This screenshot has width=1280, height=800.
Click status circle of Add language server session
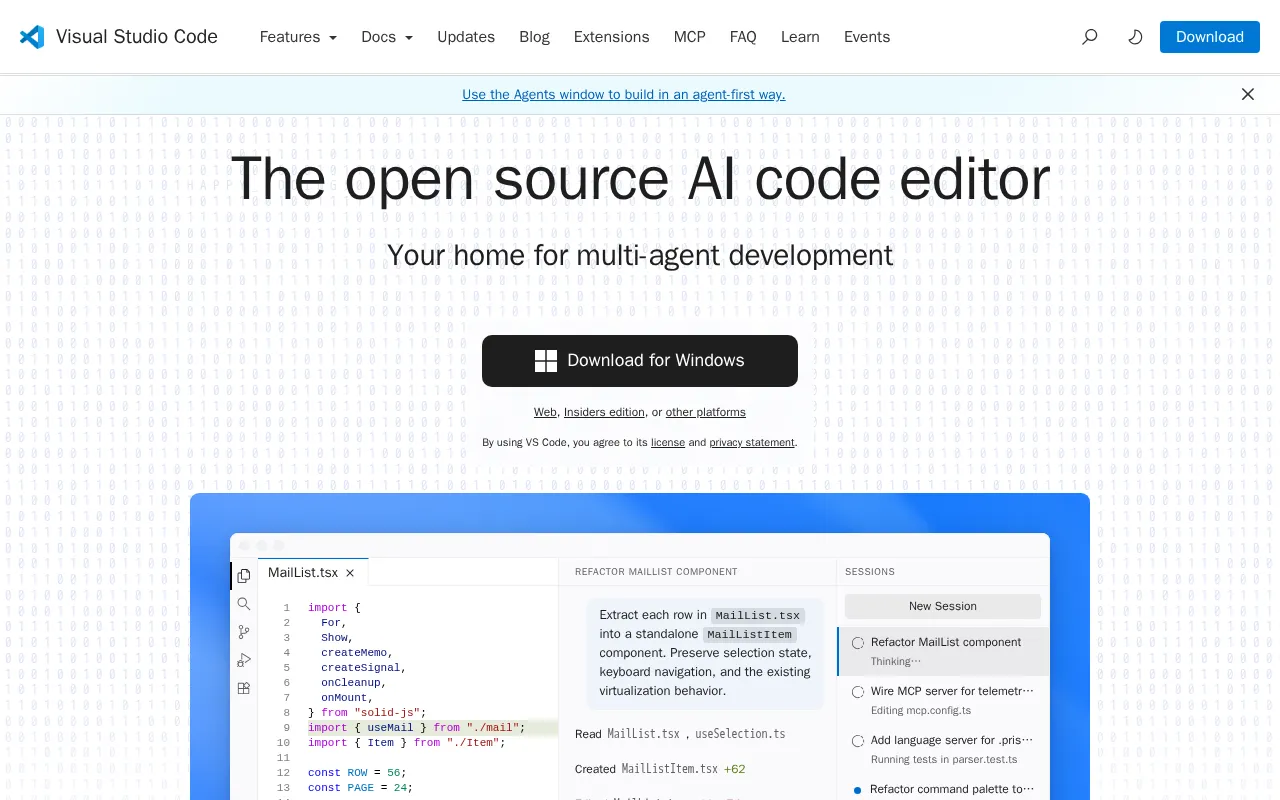858,741
